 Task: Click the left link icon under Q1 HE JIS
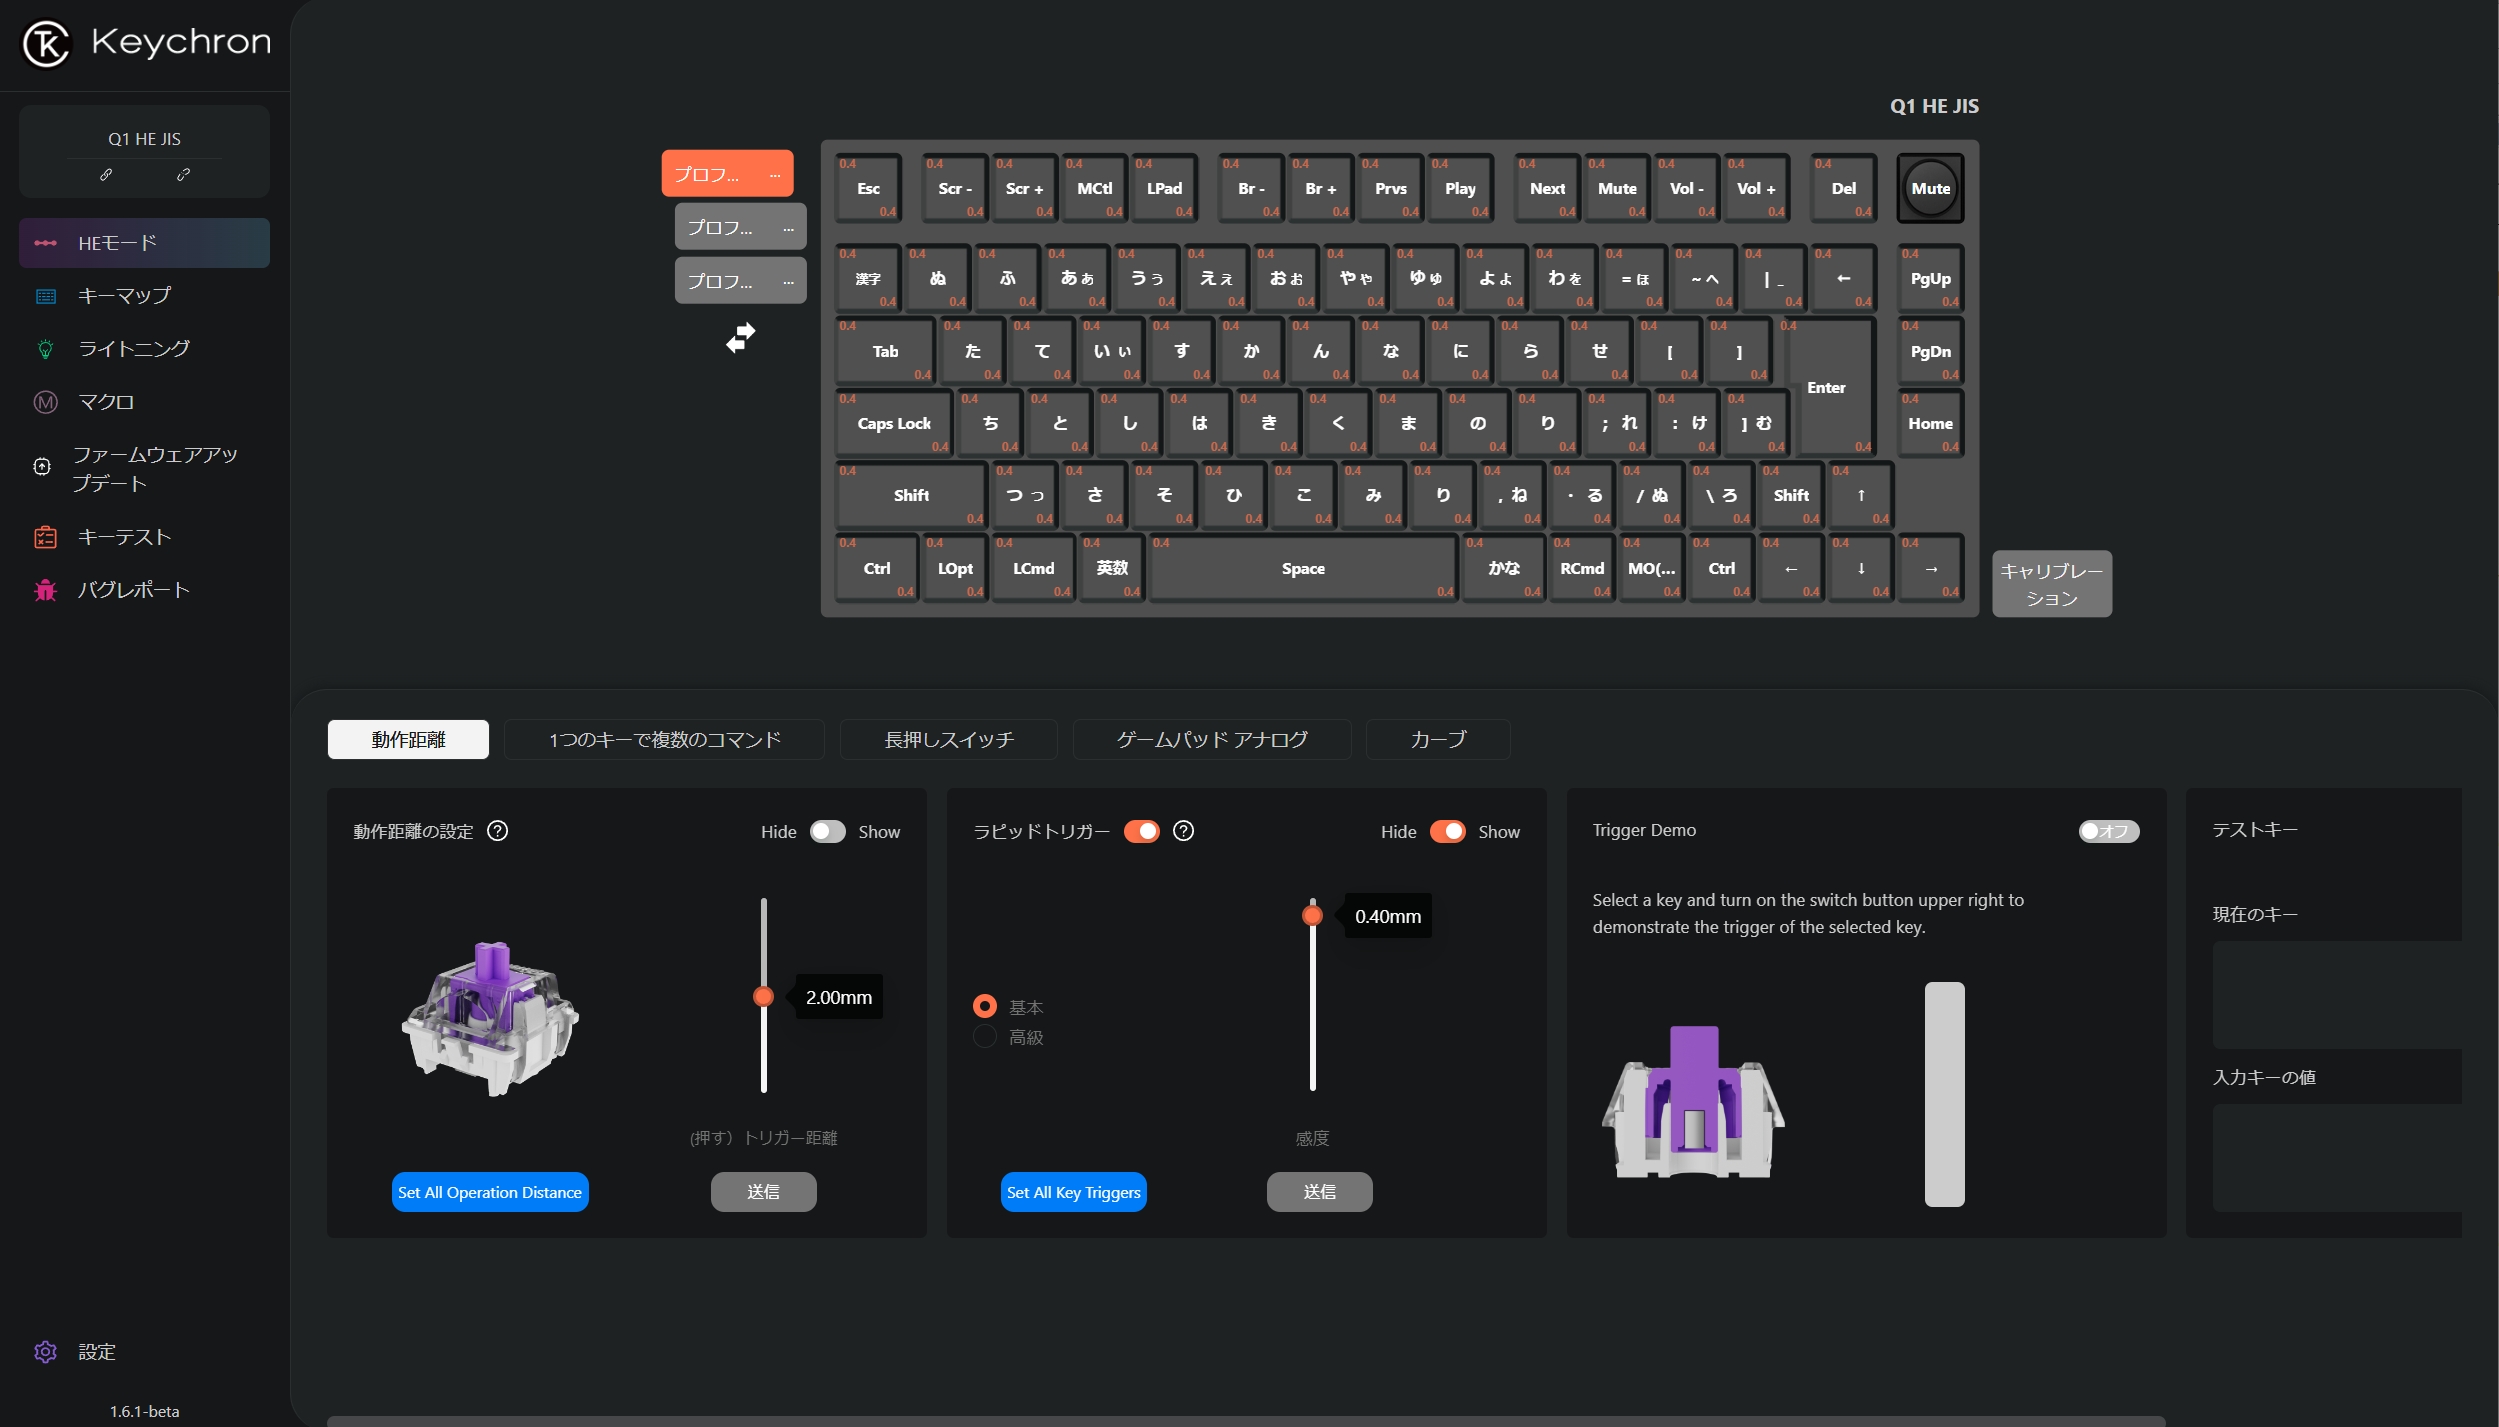coord(106,174)
